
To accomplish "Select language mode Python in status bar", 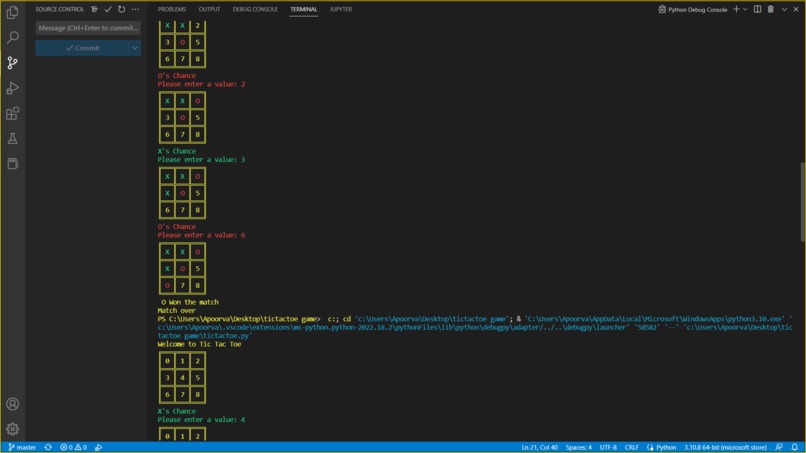I will click(662, 447).
